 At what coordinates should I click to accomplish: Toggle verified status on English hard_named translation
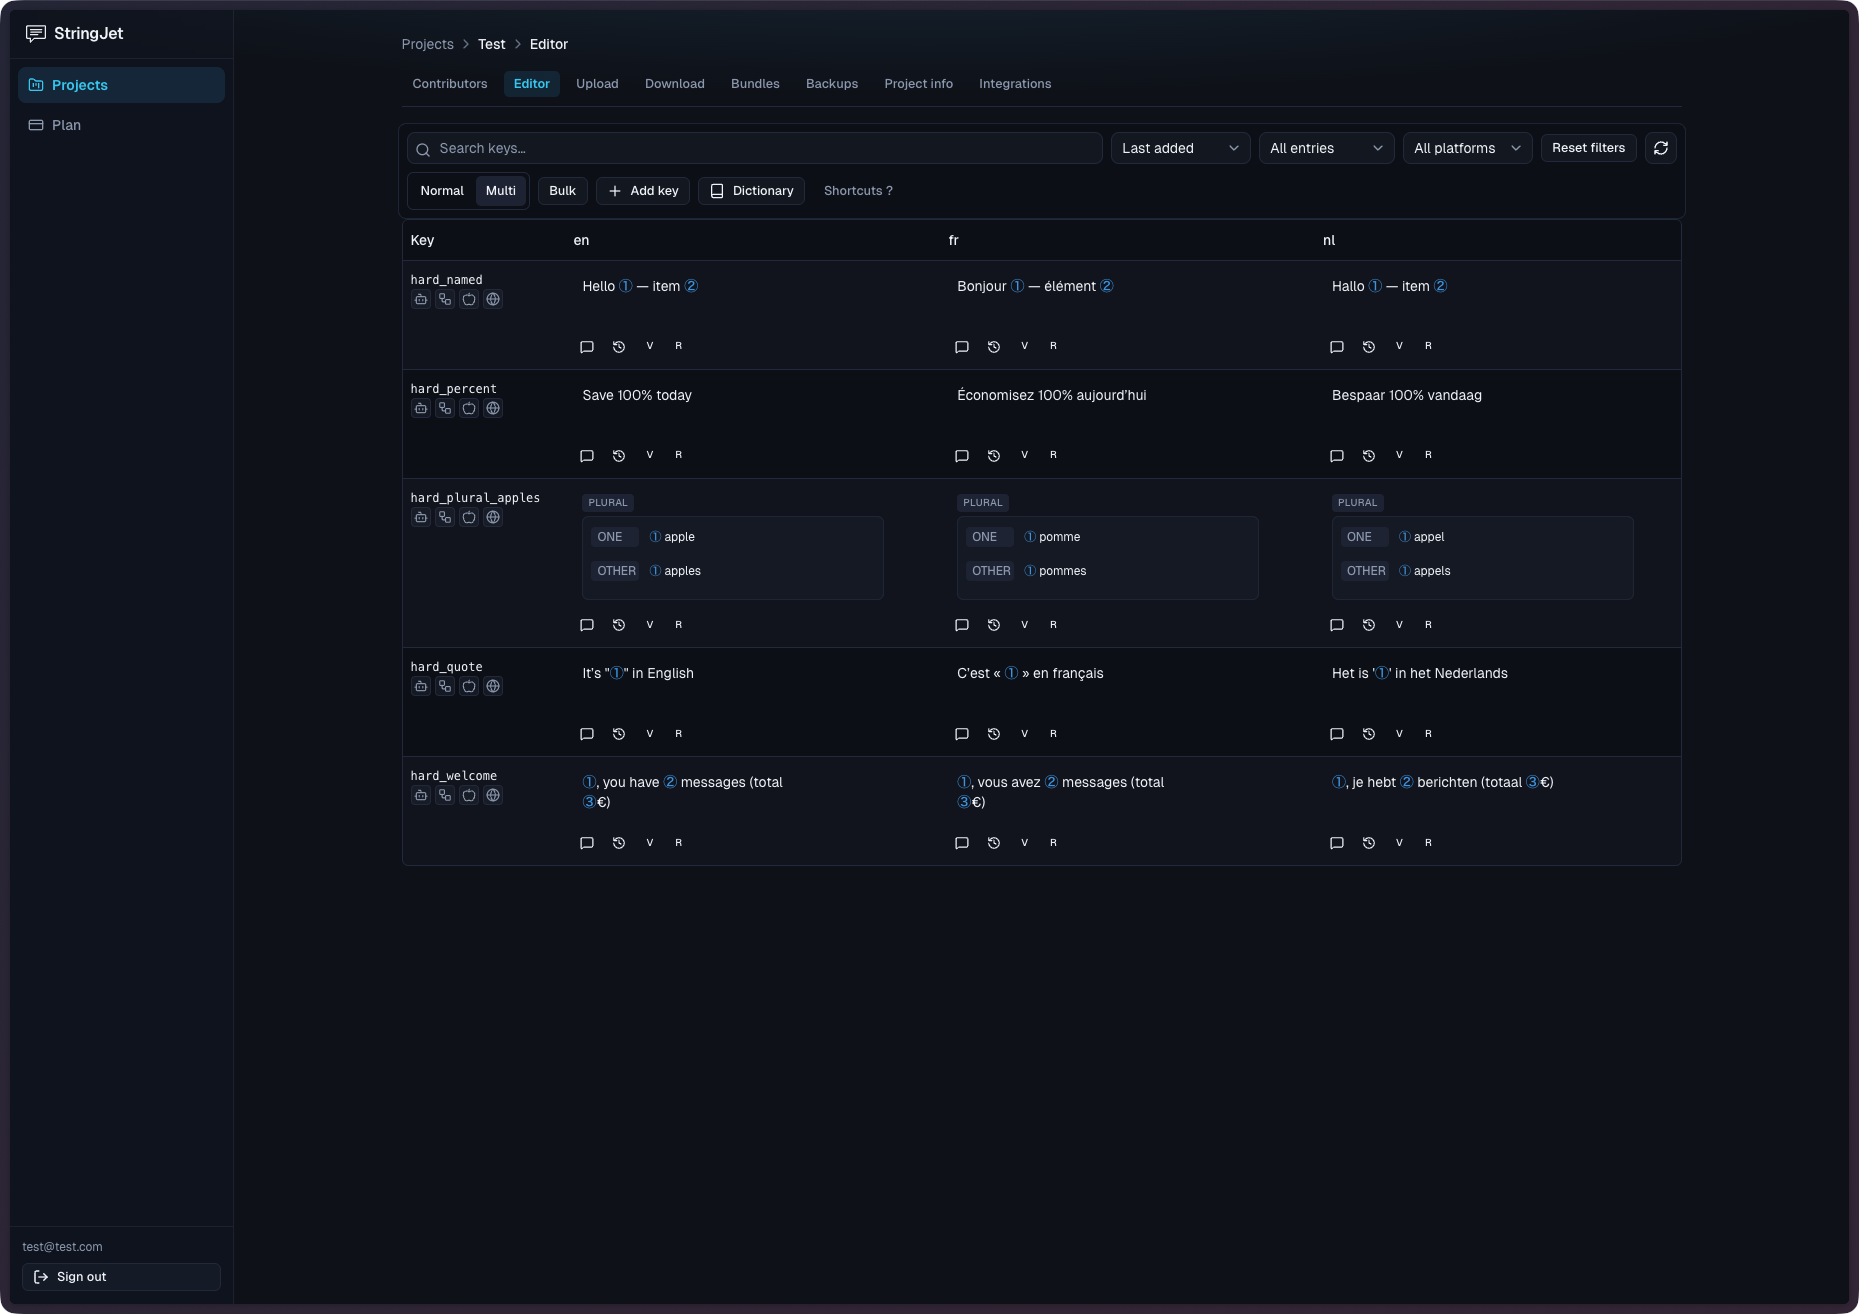coord(650,346)
